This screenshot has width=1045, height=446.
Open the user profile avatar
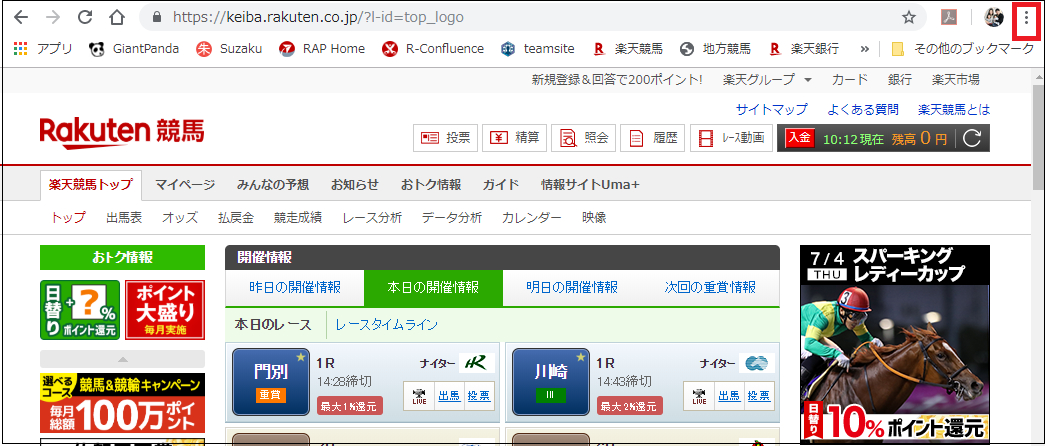994,17
